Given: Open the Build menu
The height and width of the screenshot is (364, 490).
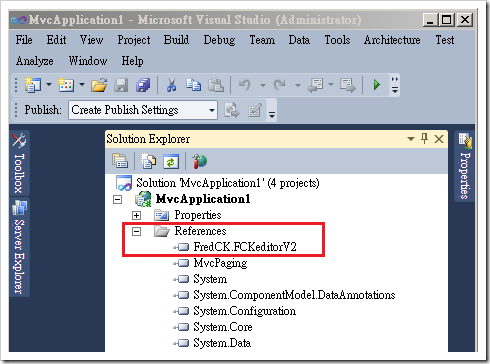Looking at the screenshot, I should coord(176,40).
